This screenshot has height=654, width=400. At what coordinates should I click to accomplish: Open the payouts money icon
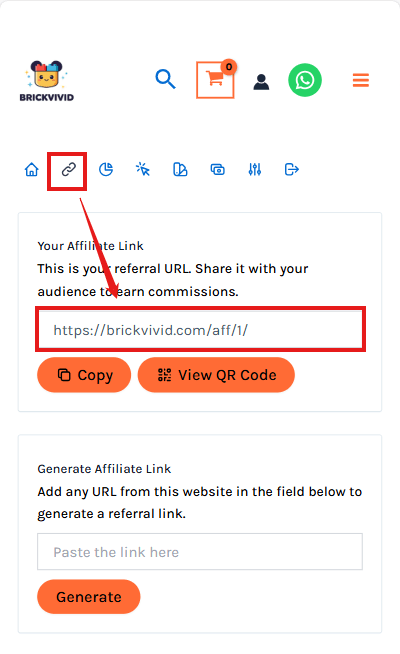[218, 170]
